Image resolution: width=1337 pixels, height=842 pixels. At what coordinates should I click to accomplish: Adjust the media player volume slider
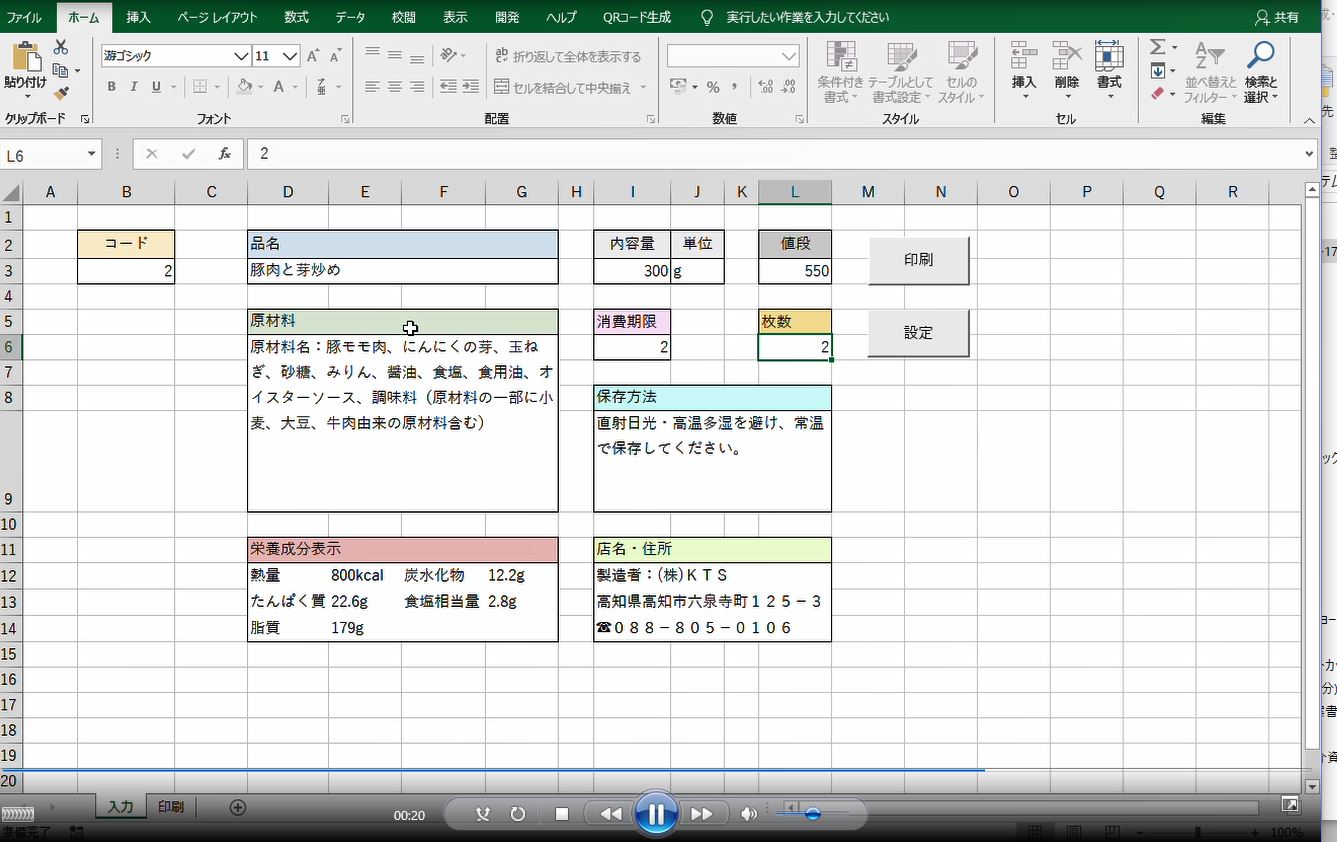812,814
